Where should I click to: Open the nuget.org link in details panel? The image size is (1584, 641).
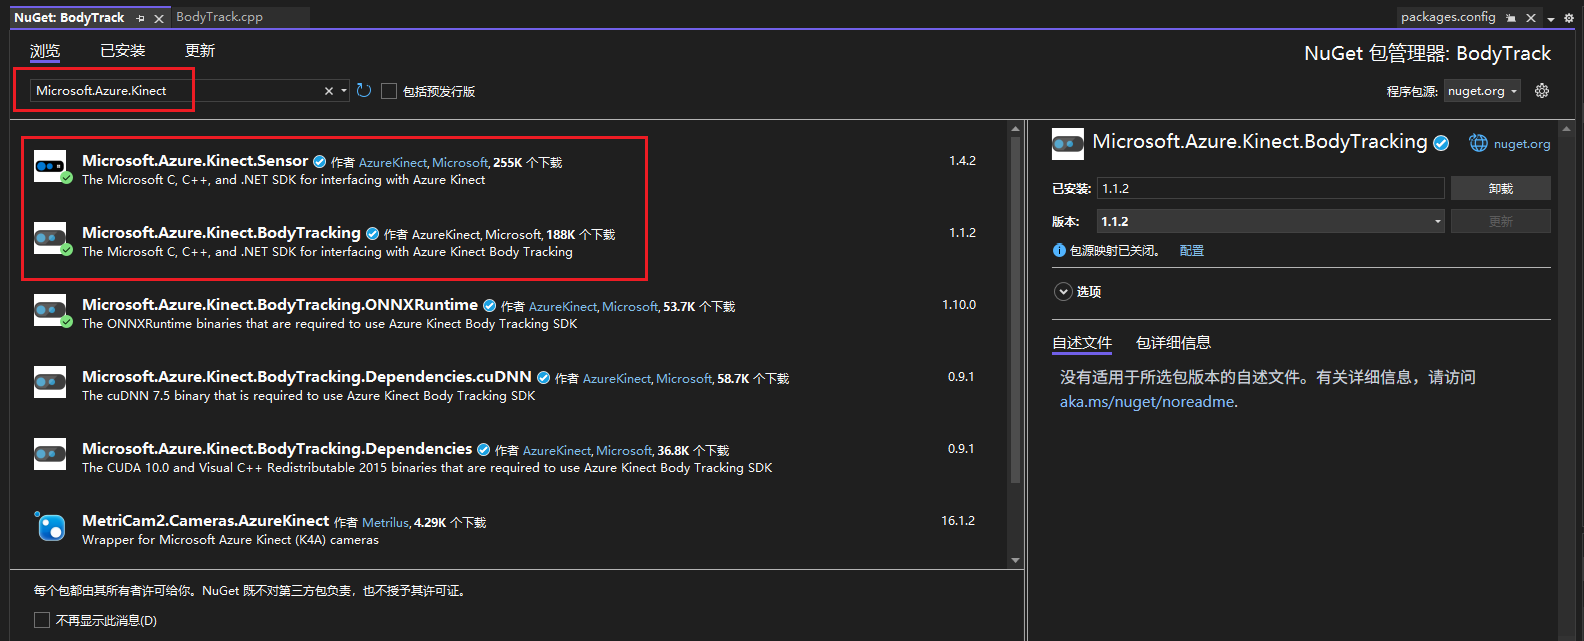tap(1522, 144)
